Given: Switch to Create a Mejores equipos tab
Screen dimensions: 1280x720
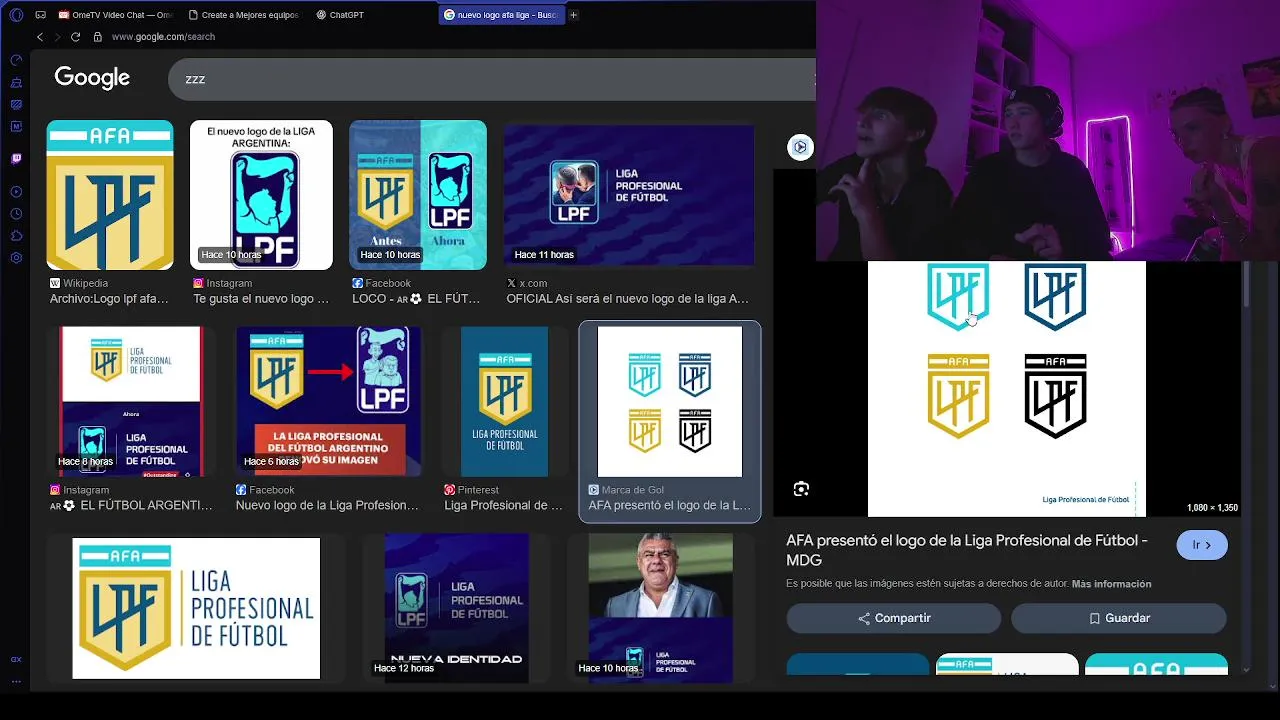Looking at the screenshot, I should click(243, 15).
